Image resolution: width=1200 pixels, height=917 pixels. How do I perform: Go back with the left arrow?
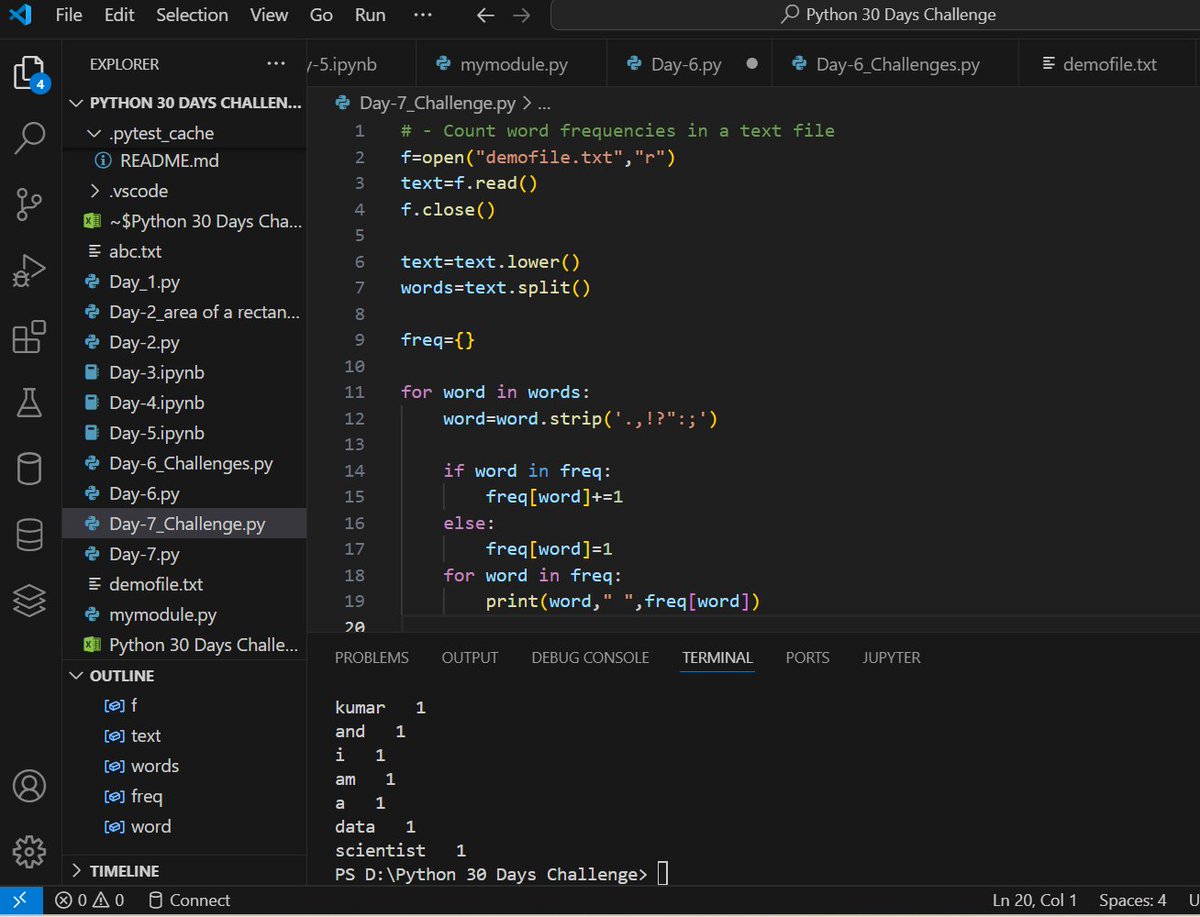pos(485,15)
